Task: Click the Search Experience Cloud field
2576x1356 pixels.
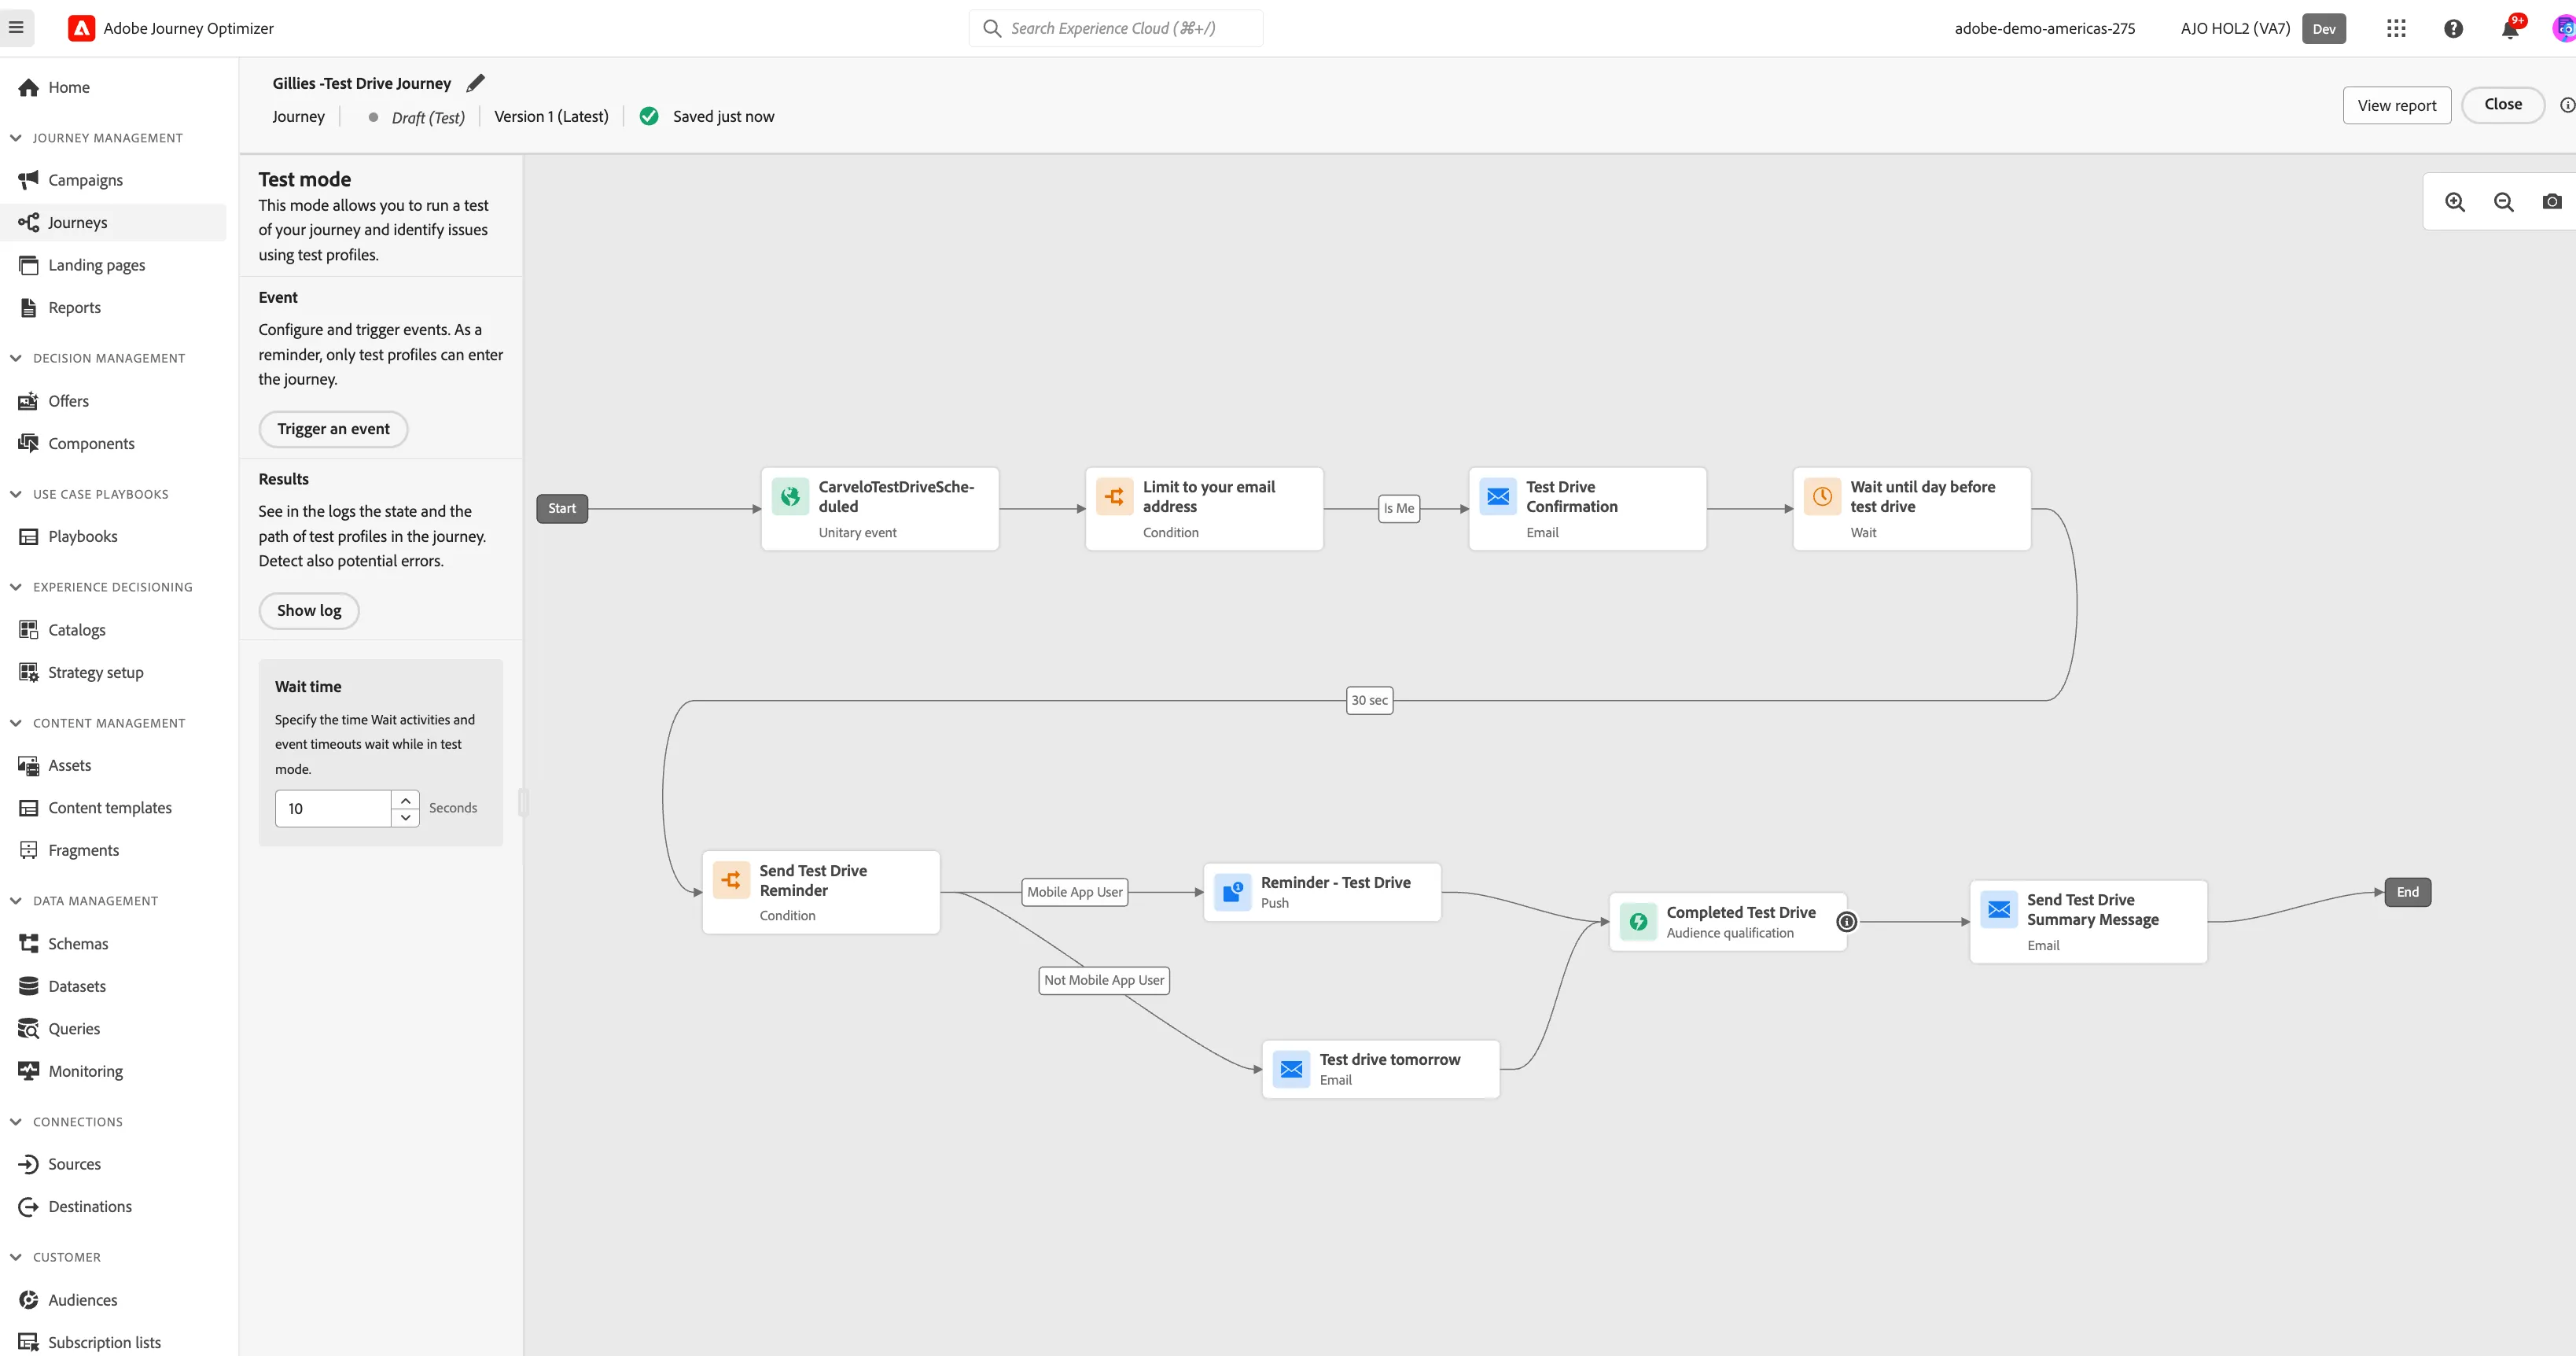Action: 1115,28
